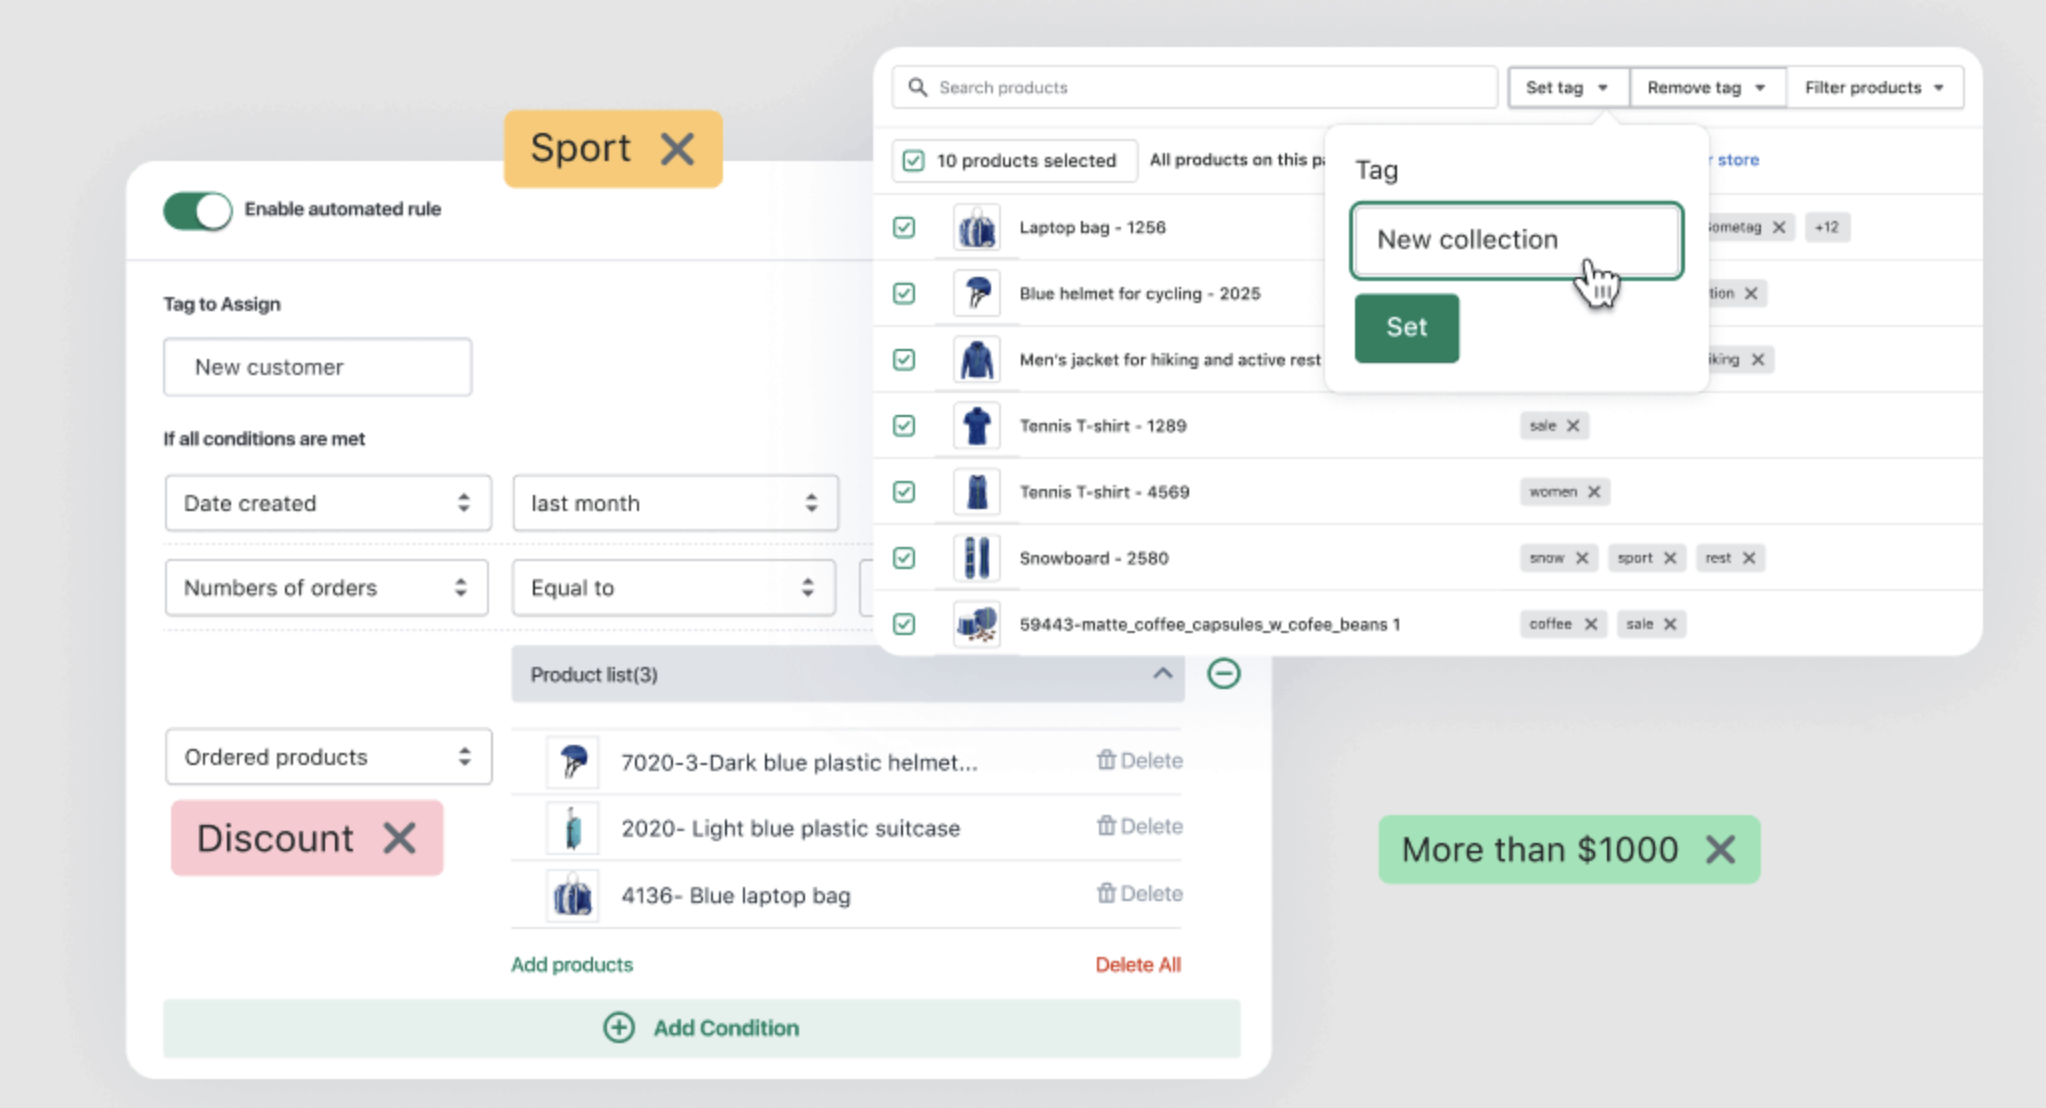2046x1108 pixels.
Task: Focus the Search products field
Action: point(1194,88)
